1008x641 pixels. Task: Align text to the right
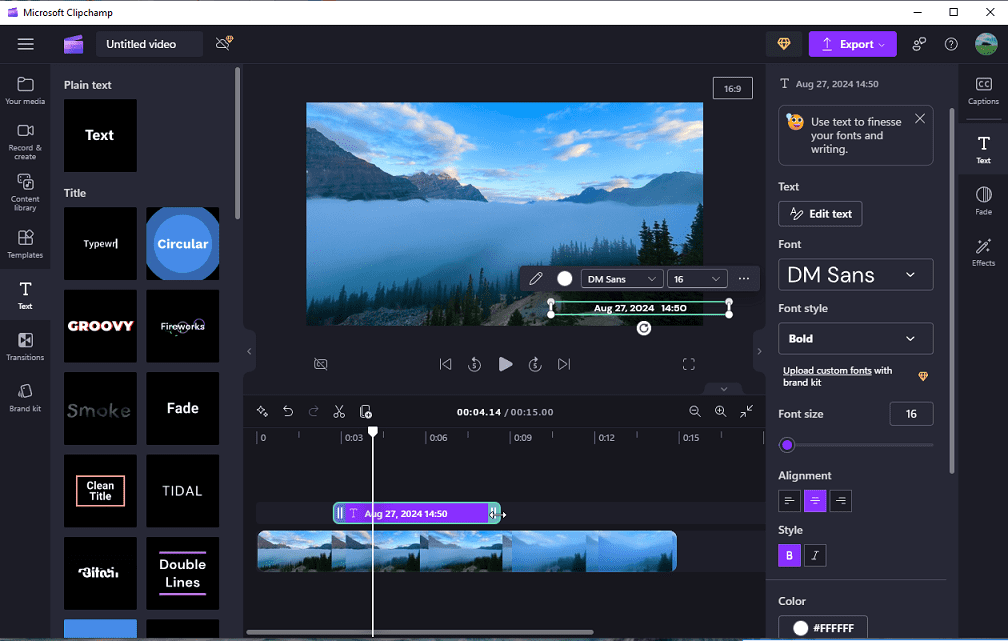841,500
